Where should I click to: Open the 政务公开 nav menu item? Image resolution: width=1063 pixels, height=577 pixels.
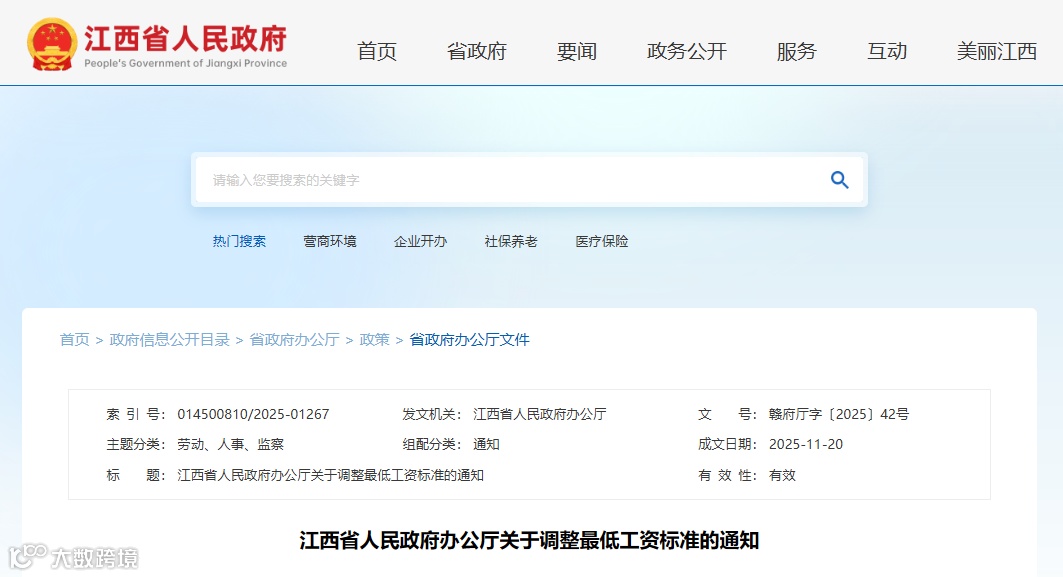click(x=687, y=51)
